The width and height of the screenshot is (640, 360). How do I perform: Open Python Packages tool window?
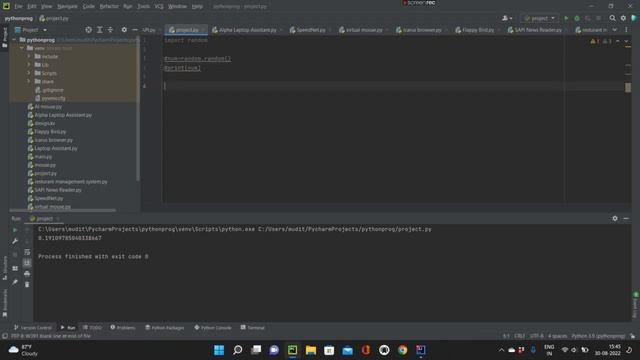(165, 327)
